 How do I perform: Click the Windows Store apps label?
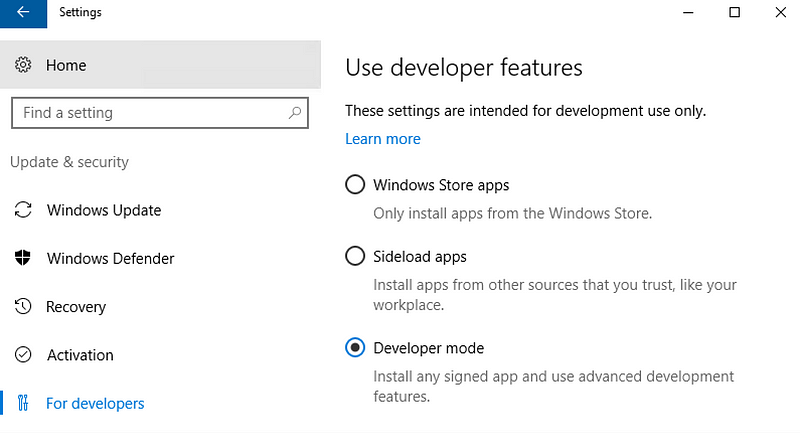[441, 185]
